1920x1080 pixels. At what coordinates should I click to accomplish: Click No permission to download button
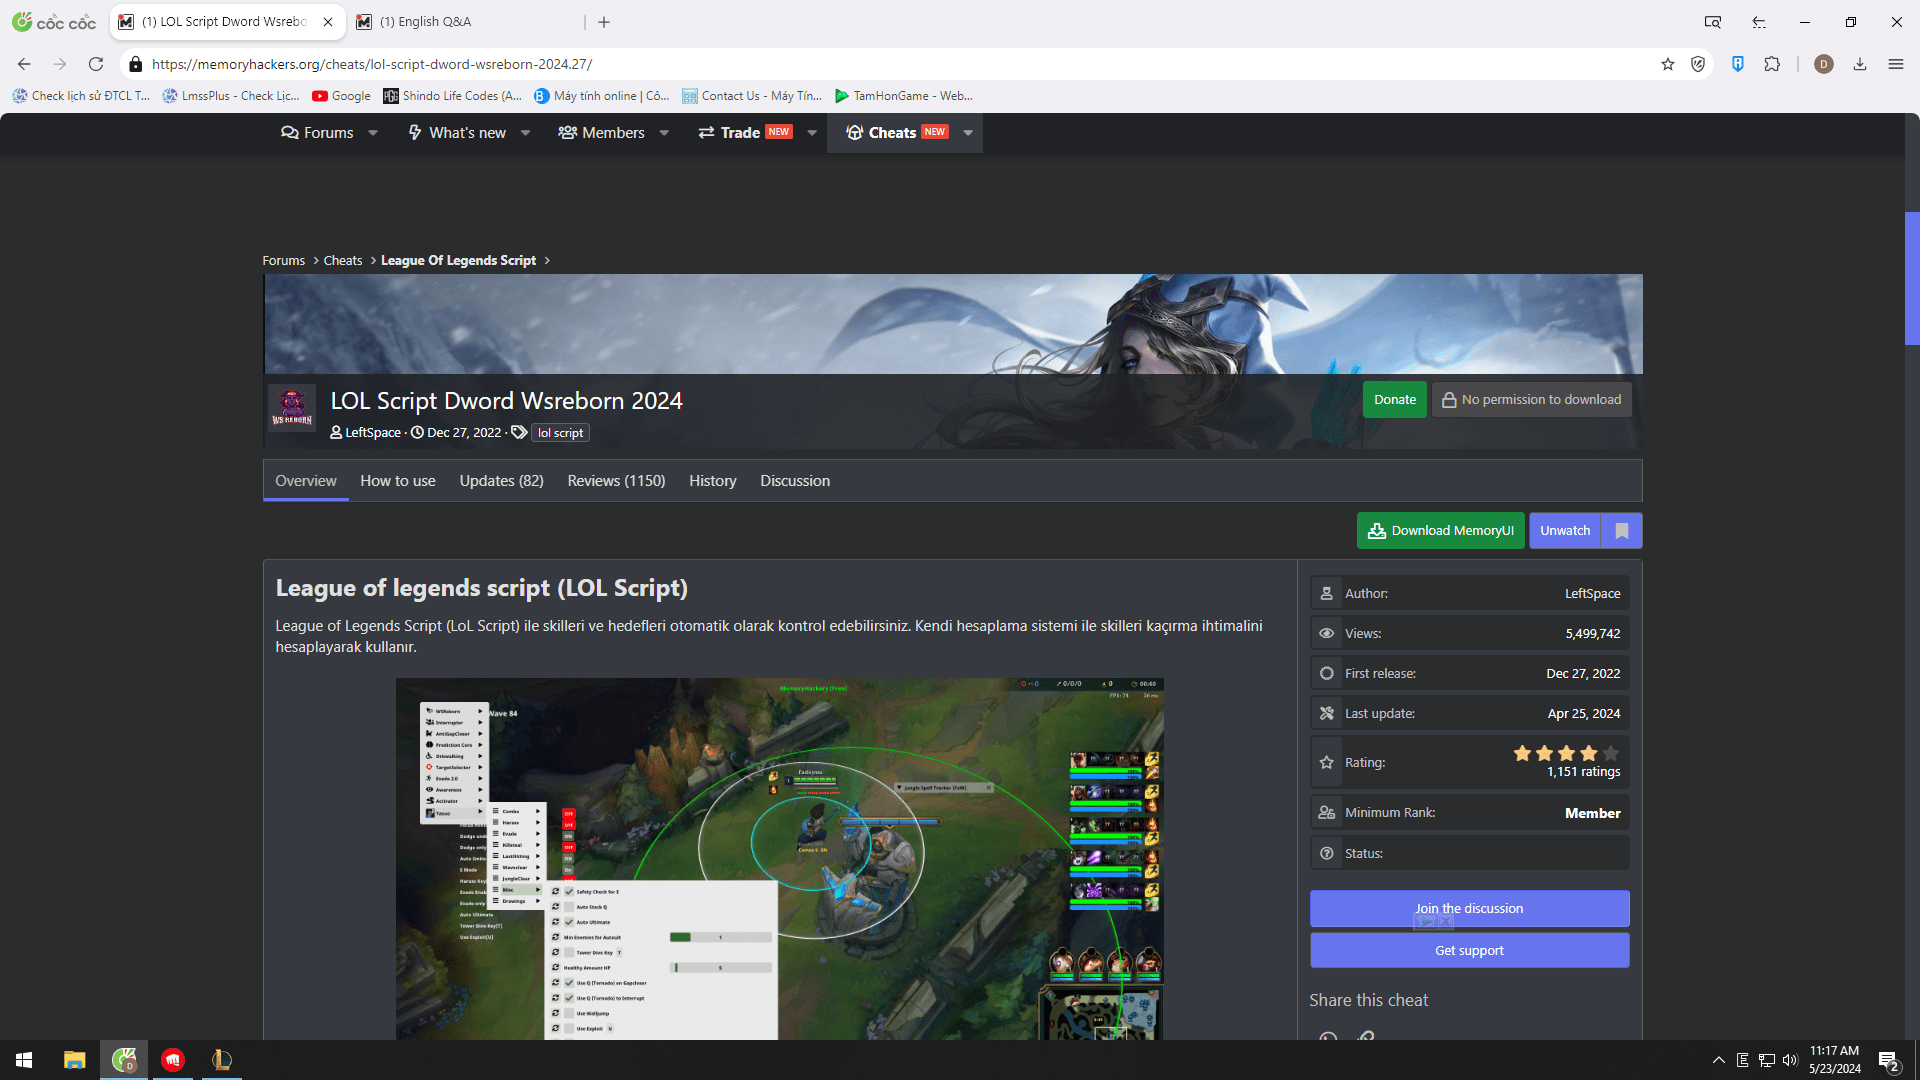pos(1531,400)
